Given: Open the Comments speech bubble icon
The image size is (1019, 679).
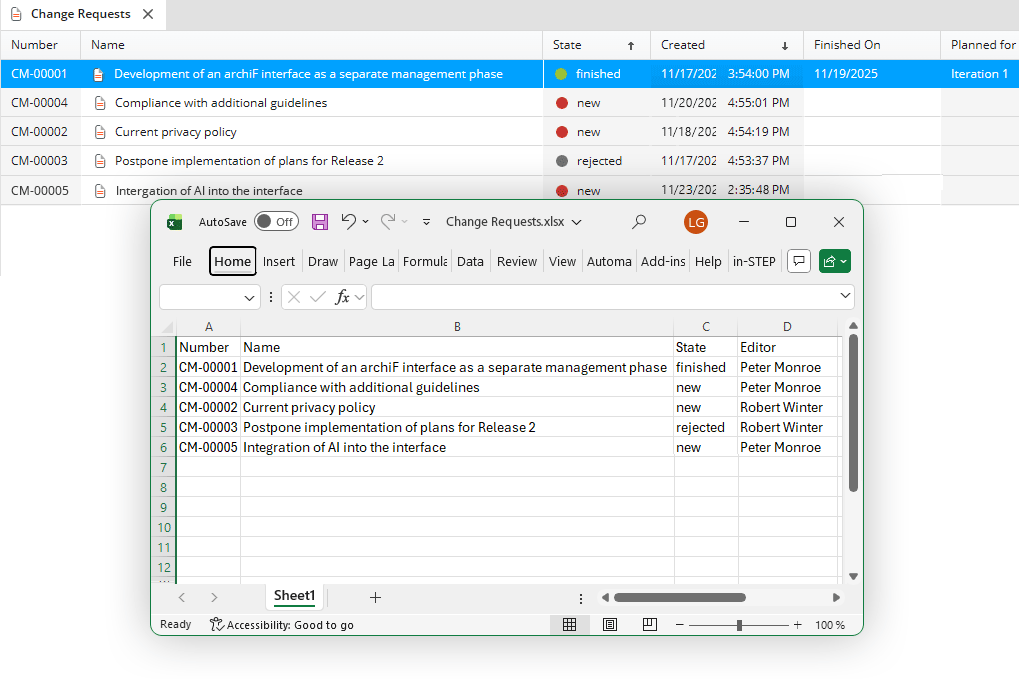Looking at the screenshot, I should (798, 261).
